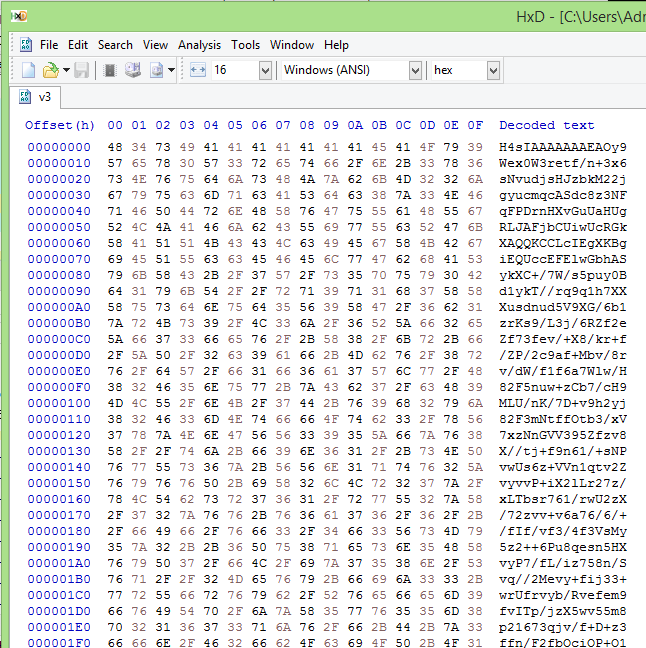Screen dimensions: 646x648
Task: Click the 0F column header
Action: click(x=475, y=125)
